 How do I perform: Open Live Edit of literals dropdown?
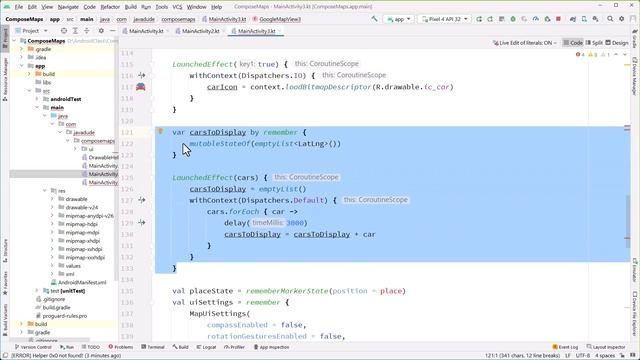(x=524, y=42)
